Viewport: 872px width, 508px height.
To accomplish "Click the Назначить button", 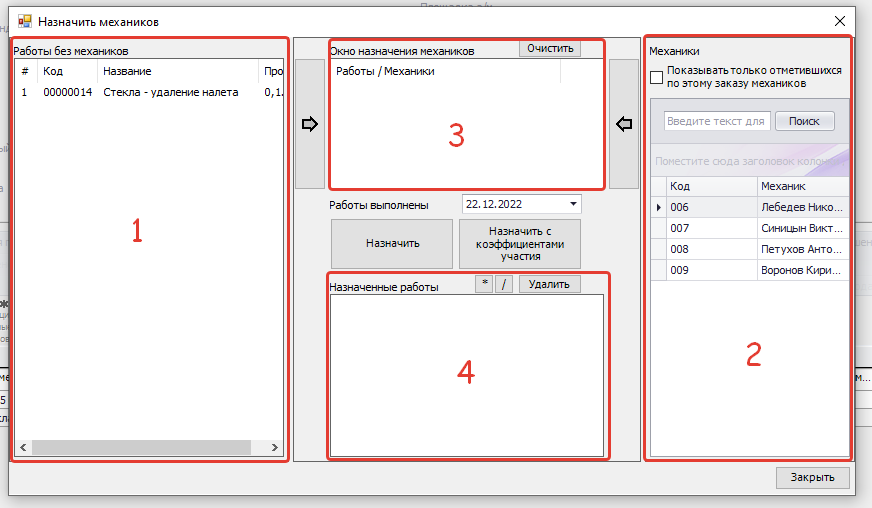I will pyautogui.click(x=392, y=243).
